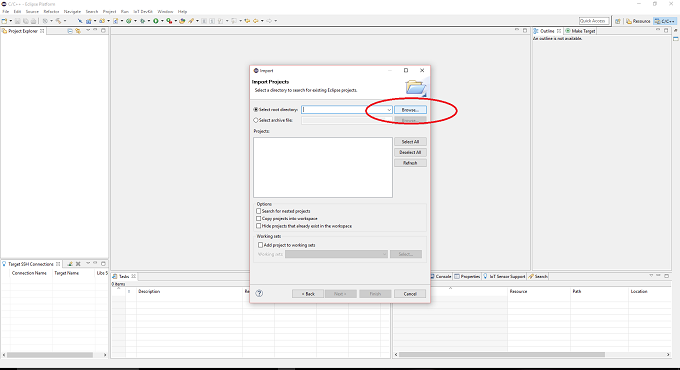Click the Description column header in Tasks
The width and height of the screenshot is (680, 370).
pos(149,291)
